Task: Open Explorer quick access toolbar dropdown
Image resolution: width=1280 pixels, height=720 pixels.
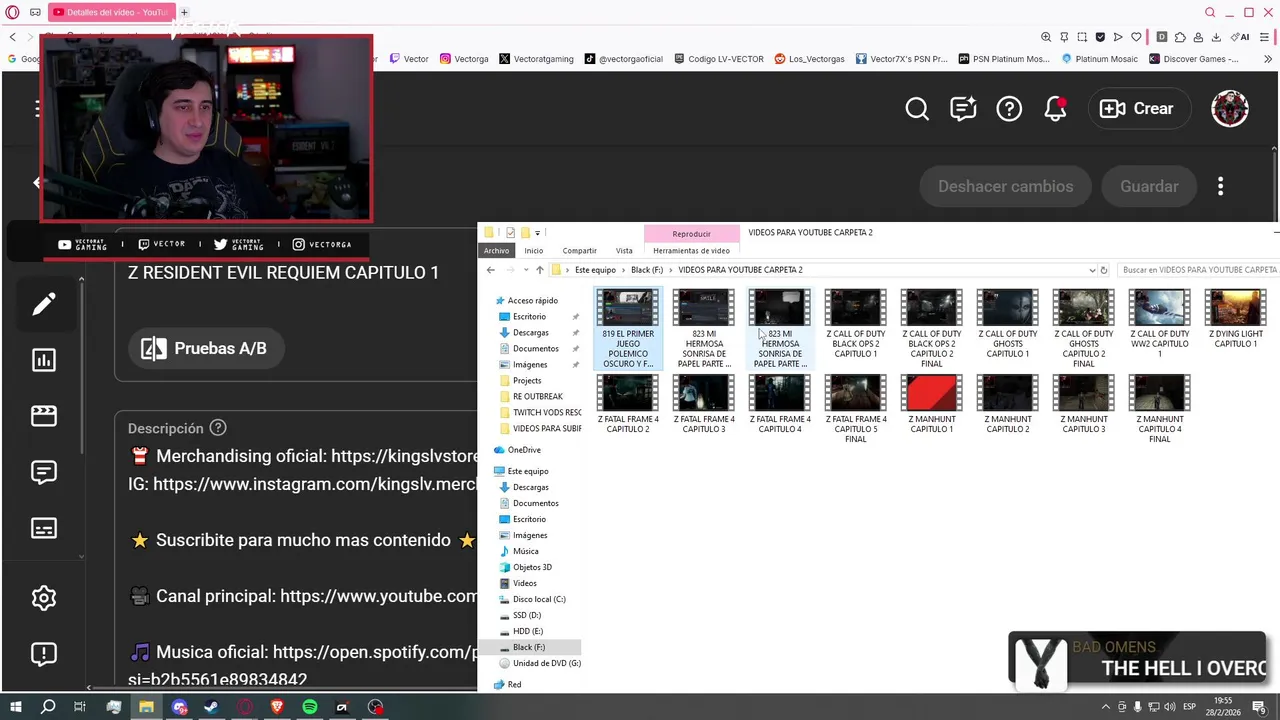Action: [x=538, y=233]
